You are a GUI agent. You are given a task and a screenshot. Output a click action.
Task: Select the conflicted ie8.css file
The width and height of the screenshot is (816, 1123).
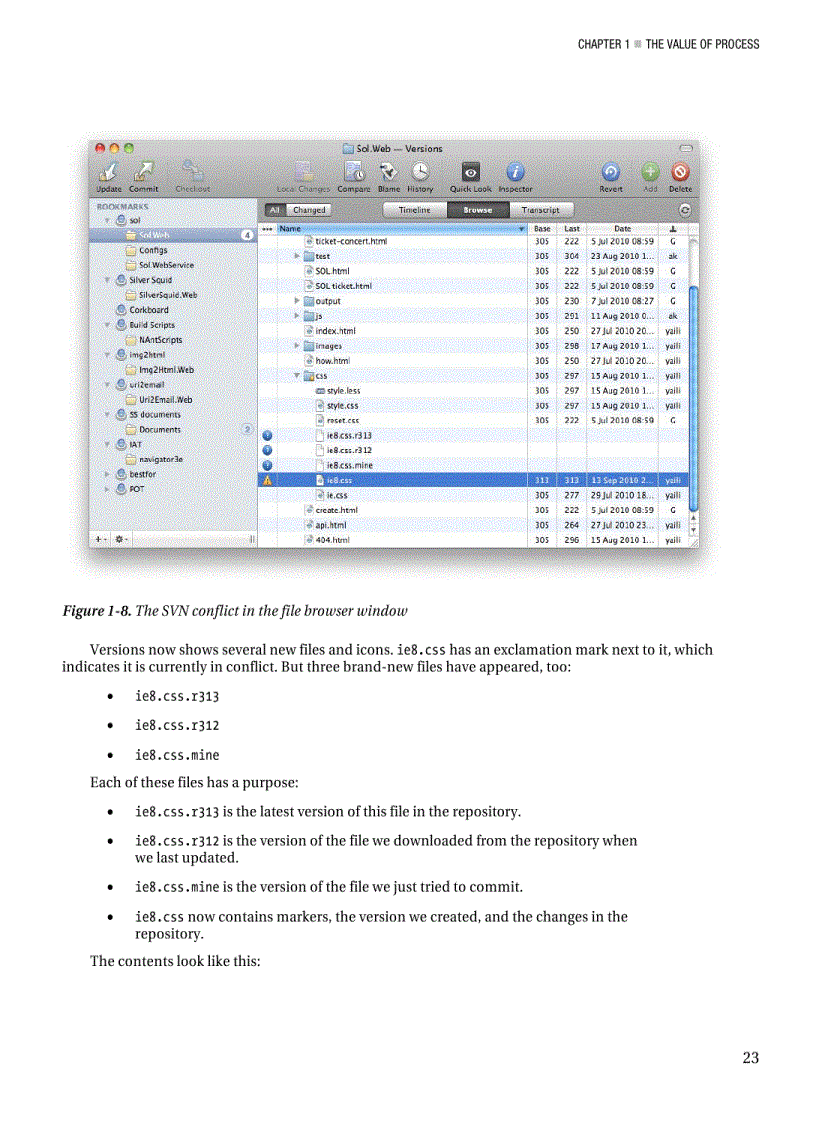coord(338,480)
